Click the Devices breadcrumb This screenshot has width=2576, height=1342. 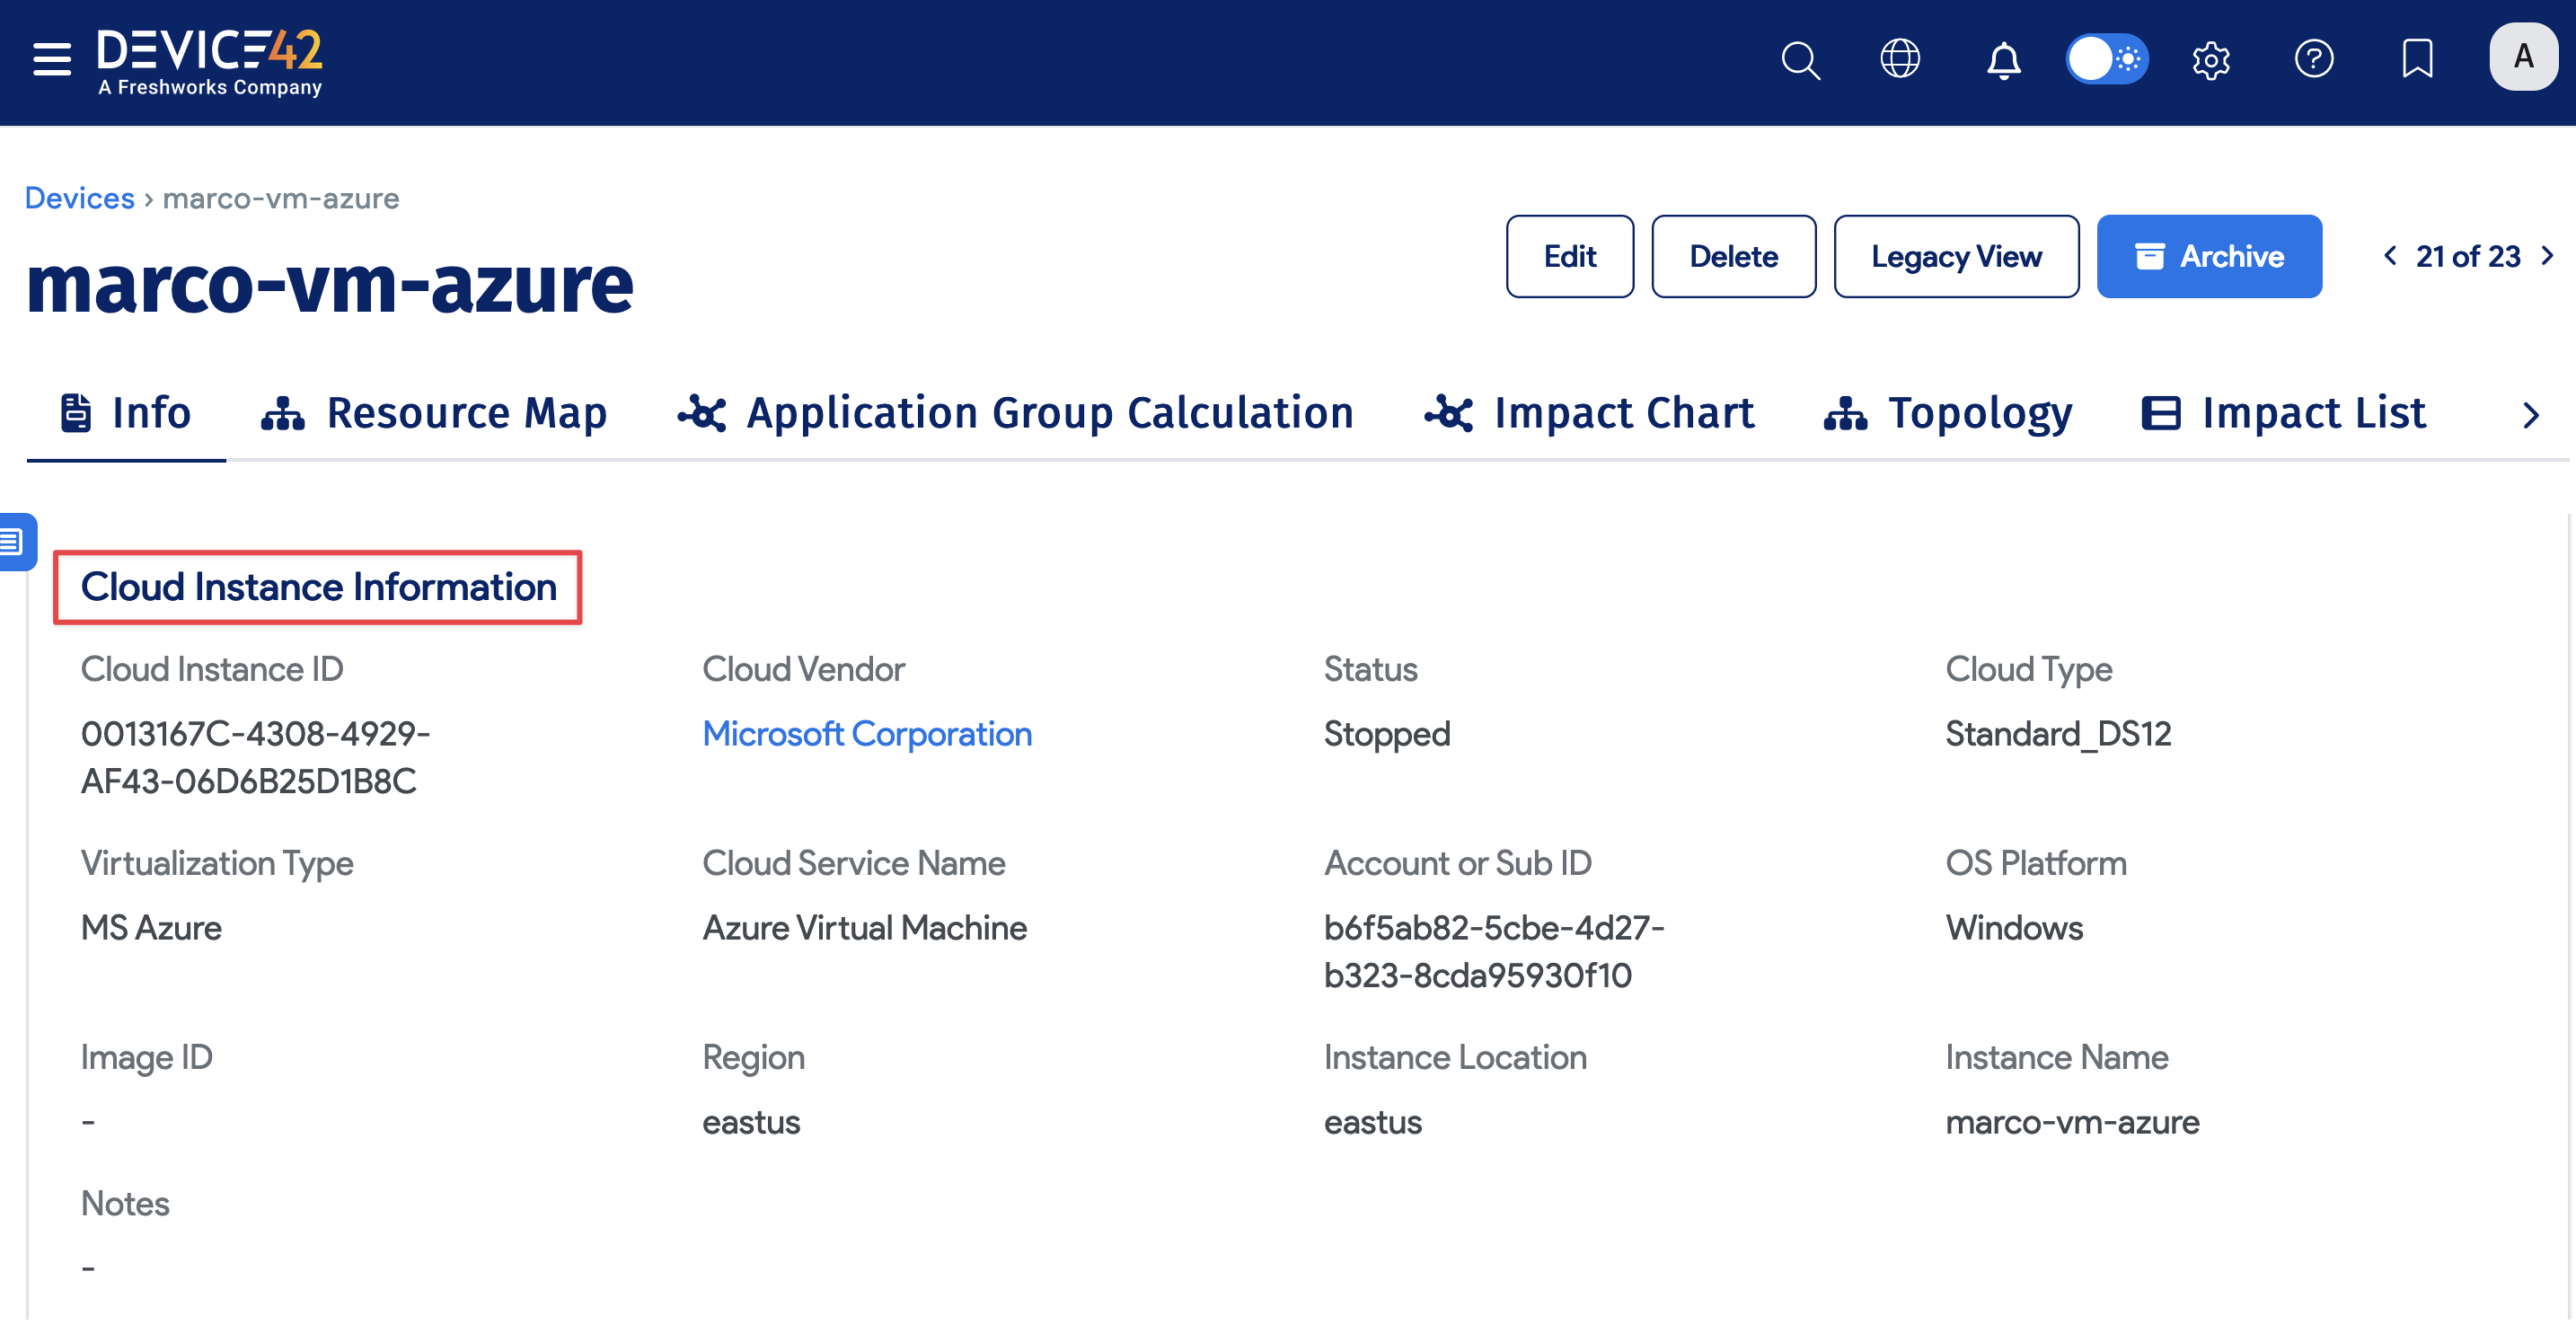click(79, 197)
